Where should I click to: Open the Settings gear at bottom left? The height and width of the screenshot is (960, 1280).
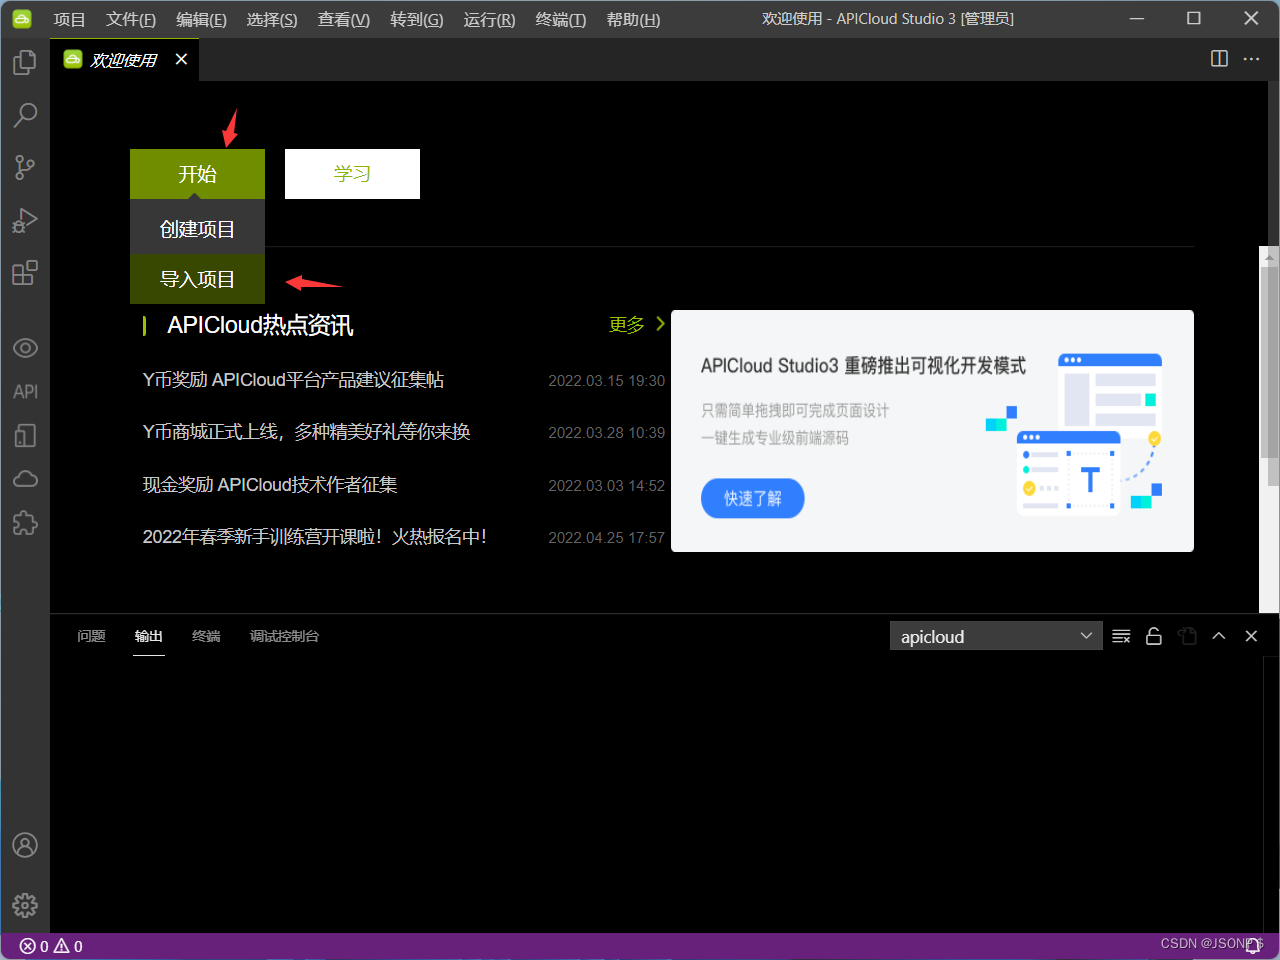point(25,905)
